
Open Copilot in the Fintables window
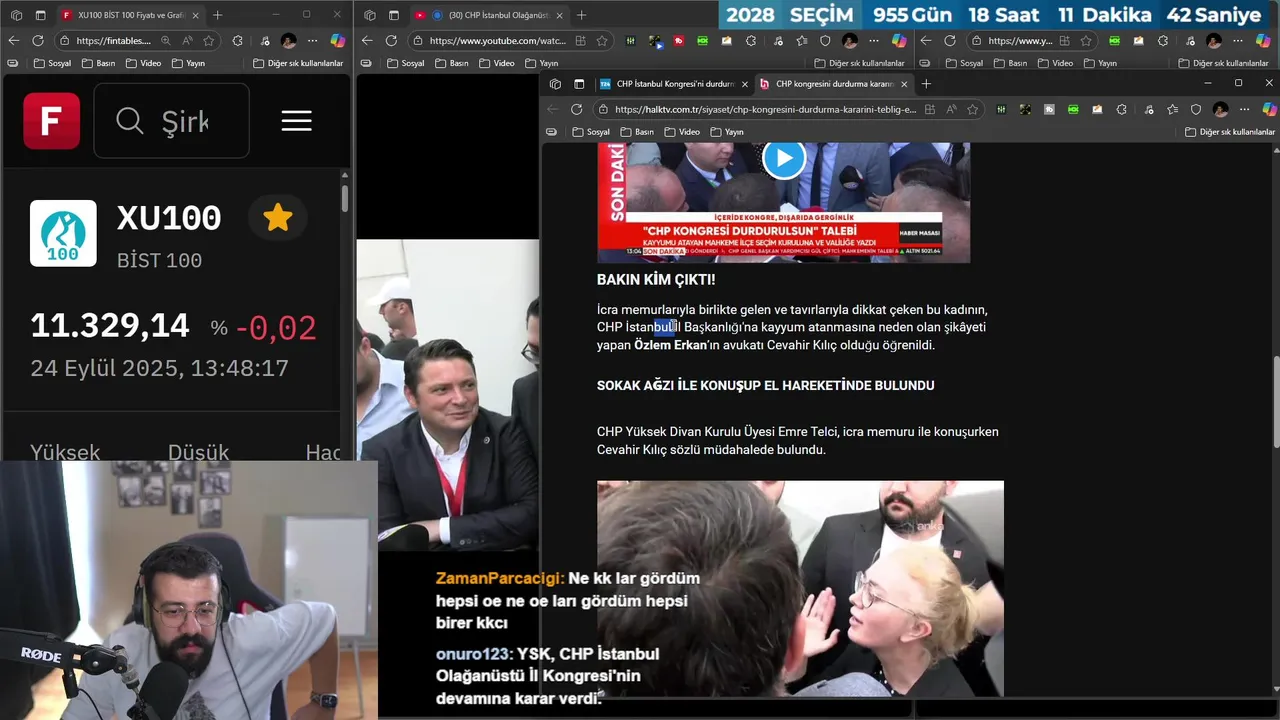click(x=338, y=40)
